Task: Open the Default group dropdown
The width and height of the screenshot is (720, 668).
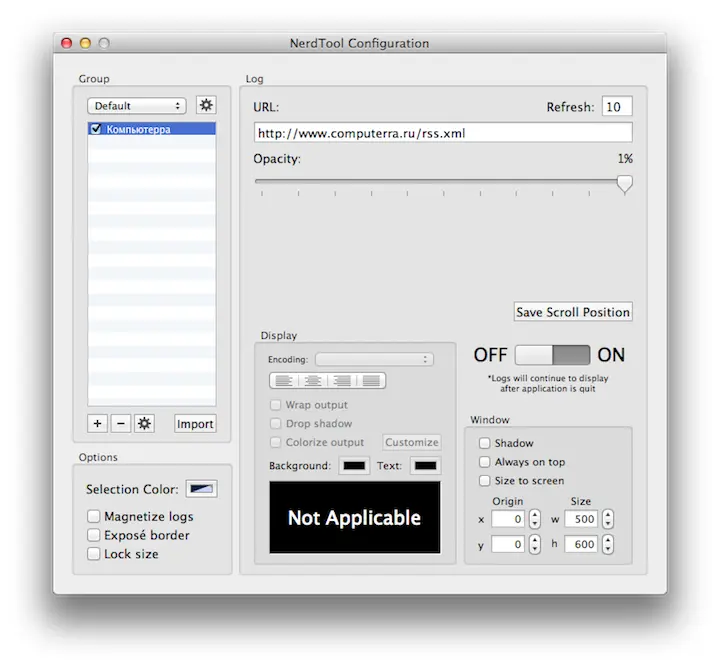Action: pyautogui.click(x=136, y=105)
